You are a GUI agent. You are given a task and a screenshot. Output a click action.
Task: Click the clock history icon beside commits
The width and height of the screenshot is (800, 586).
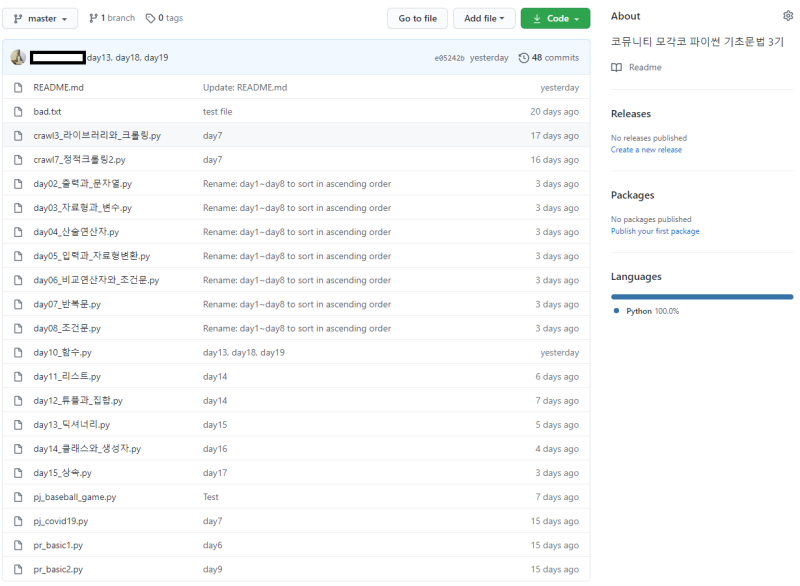524,58
